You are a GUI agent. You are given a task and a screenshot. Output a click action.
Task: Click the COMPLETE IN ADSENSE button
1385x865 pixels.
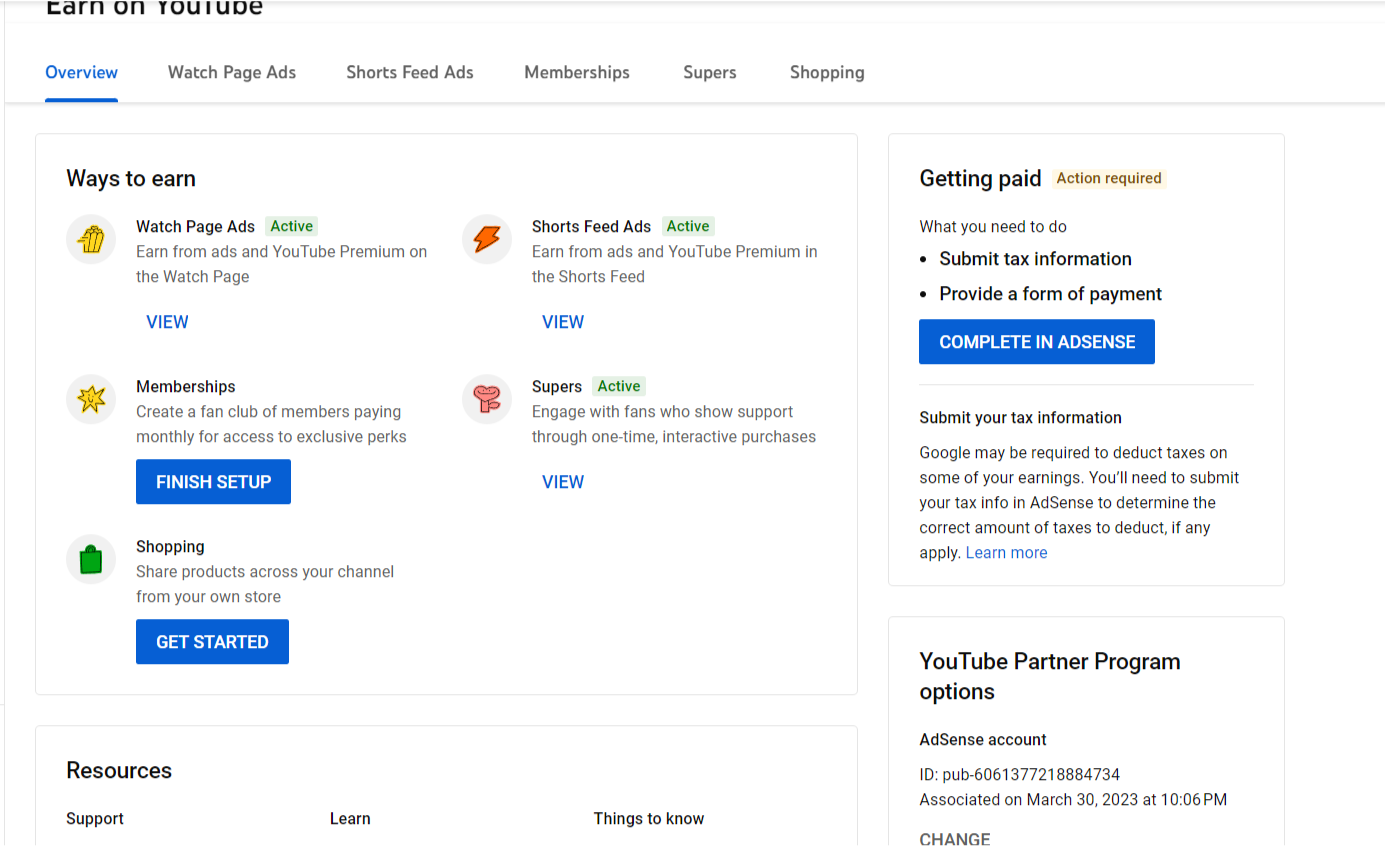point(1037,342)
